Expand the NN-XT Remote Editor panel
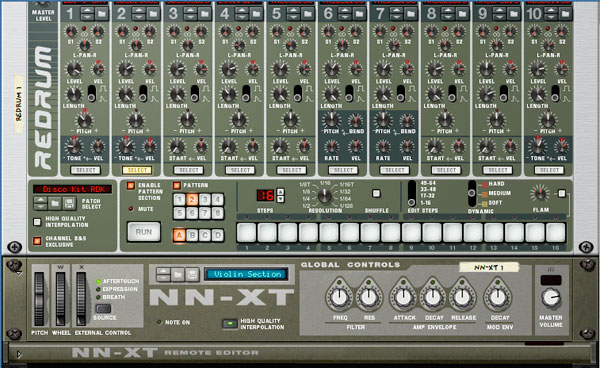The image size is (600, 368). click(x=19, y=355)
